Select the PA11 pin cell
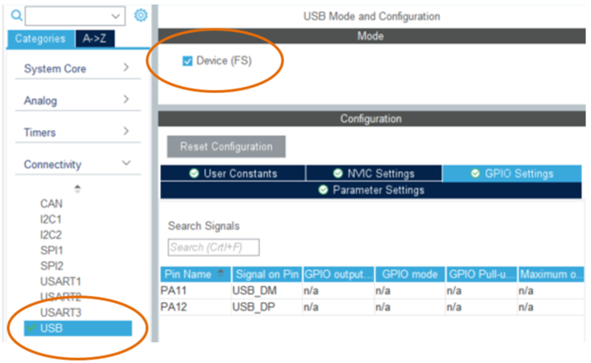Image resolution: width=591 pixels, height=363 pixels. 196,291
